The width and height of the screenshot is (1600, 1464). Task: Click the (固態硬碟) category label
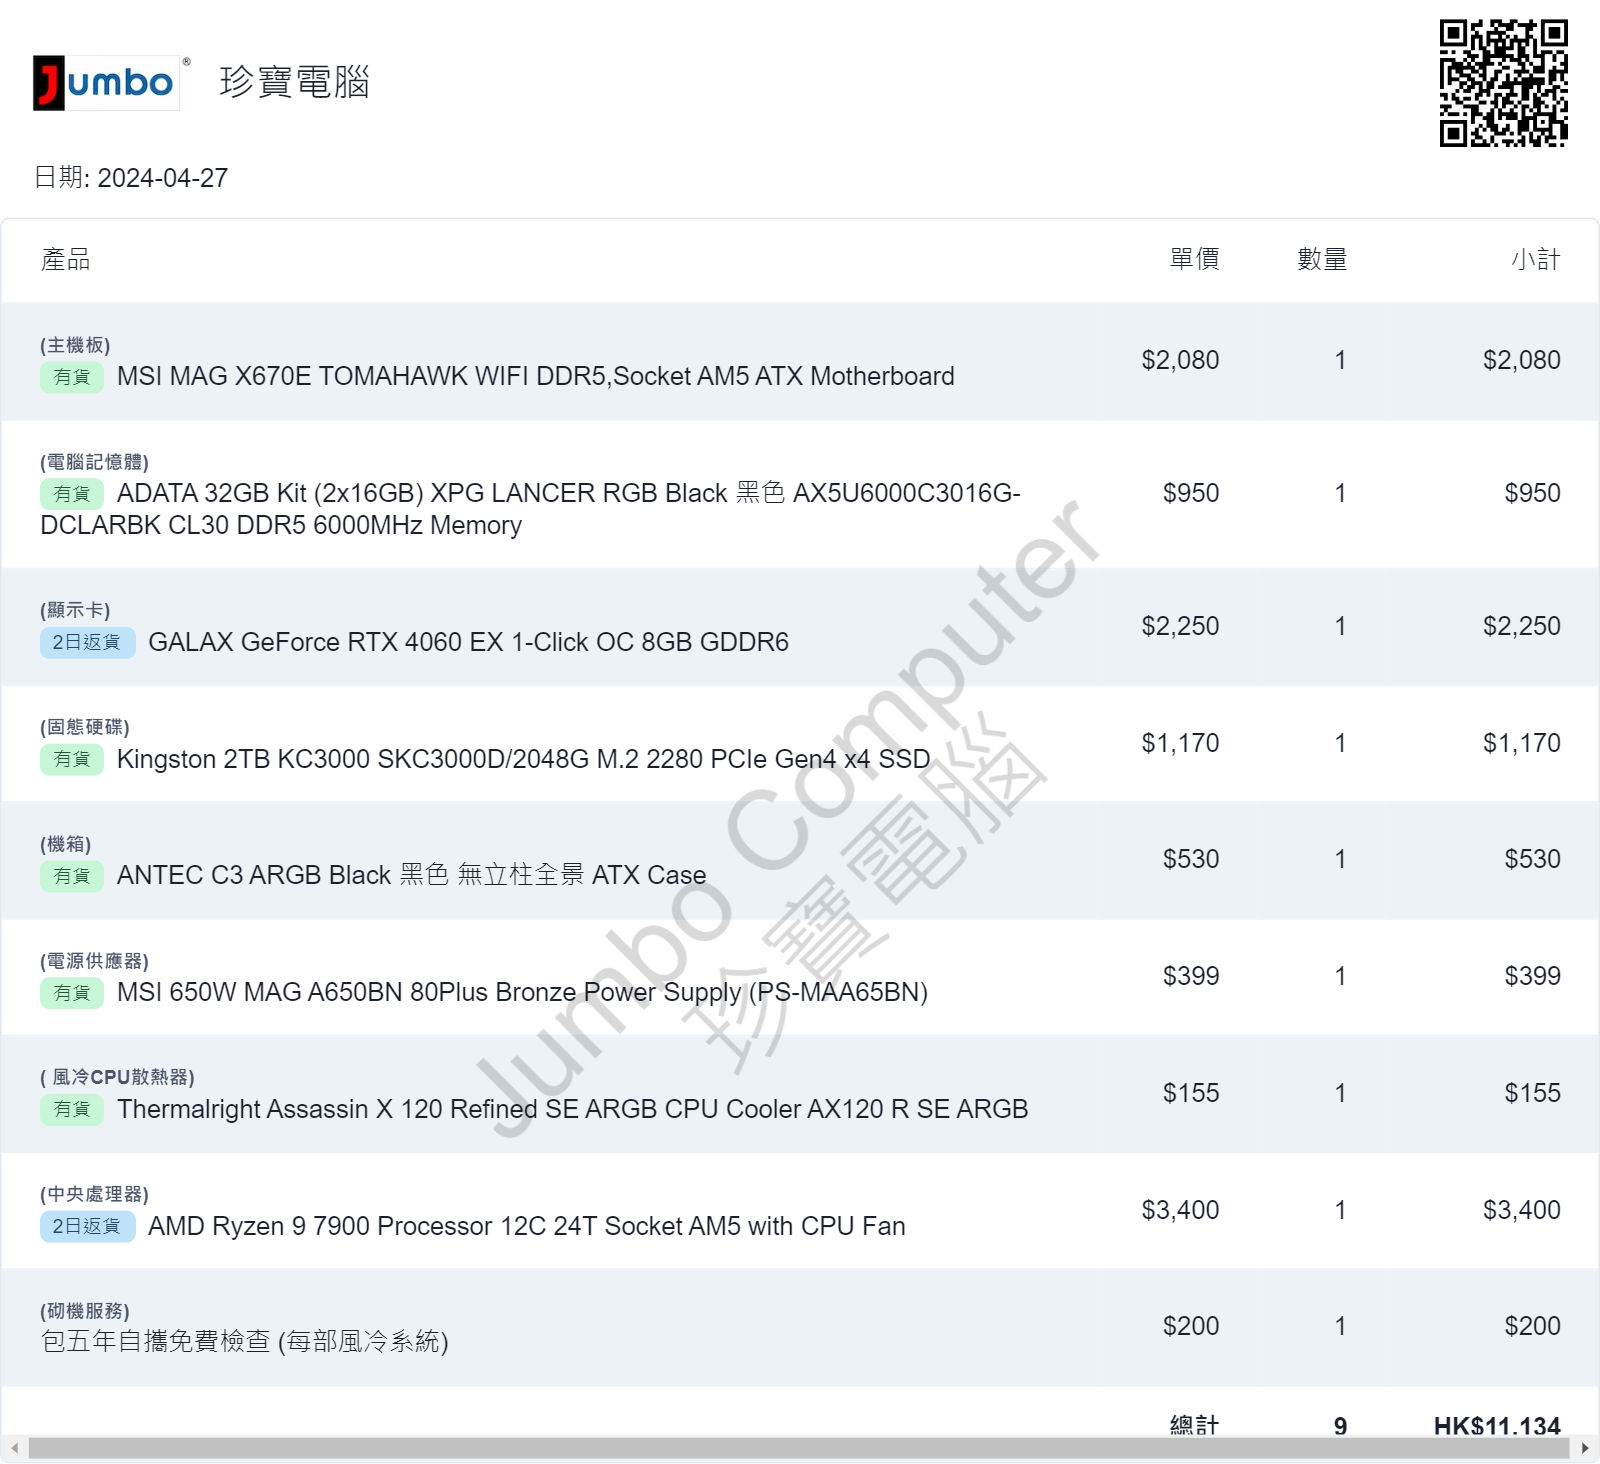[x=85, y=727]
